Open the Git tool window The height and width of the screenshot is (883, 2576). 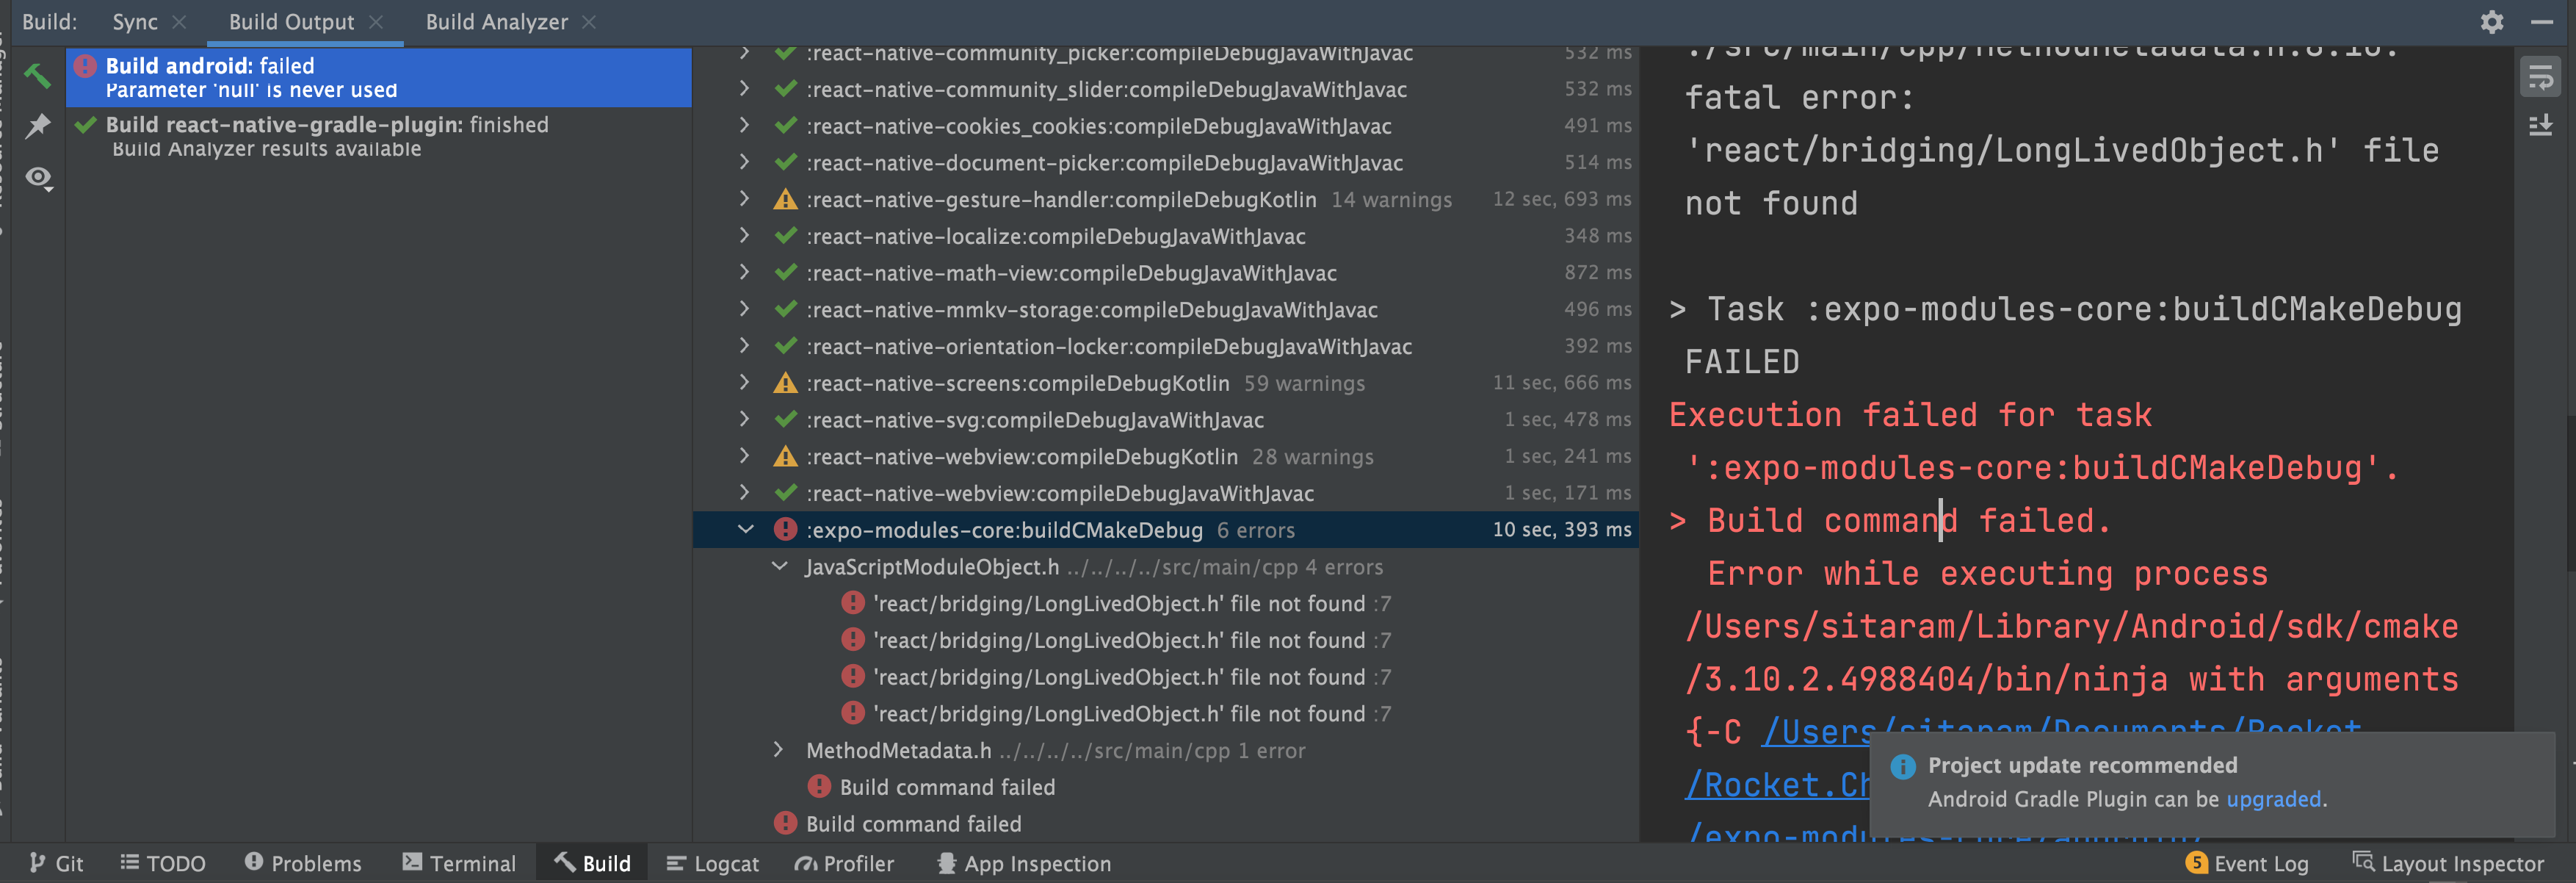56,863
